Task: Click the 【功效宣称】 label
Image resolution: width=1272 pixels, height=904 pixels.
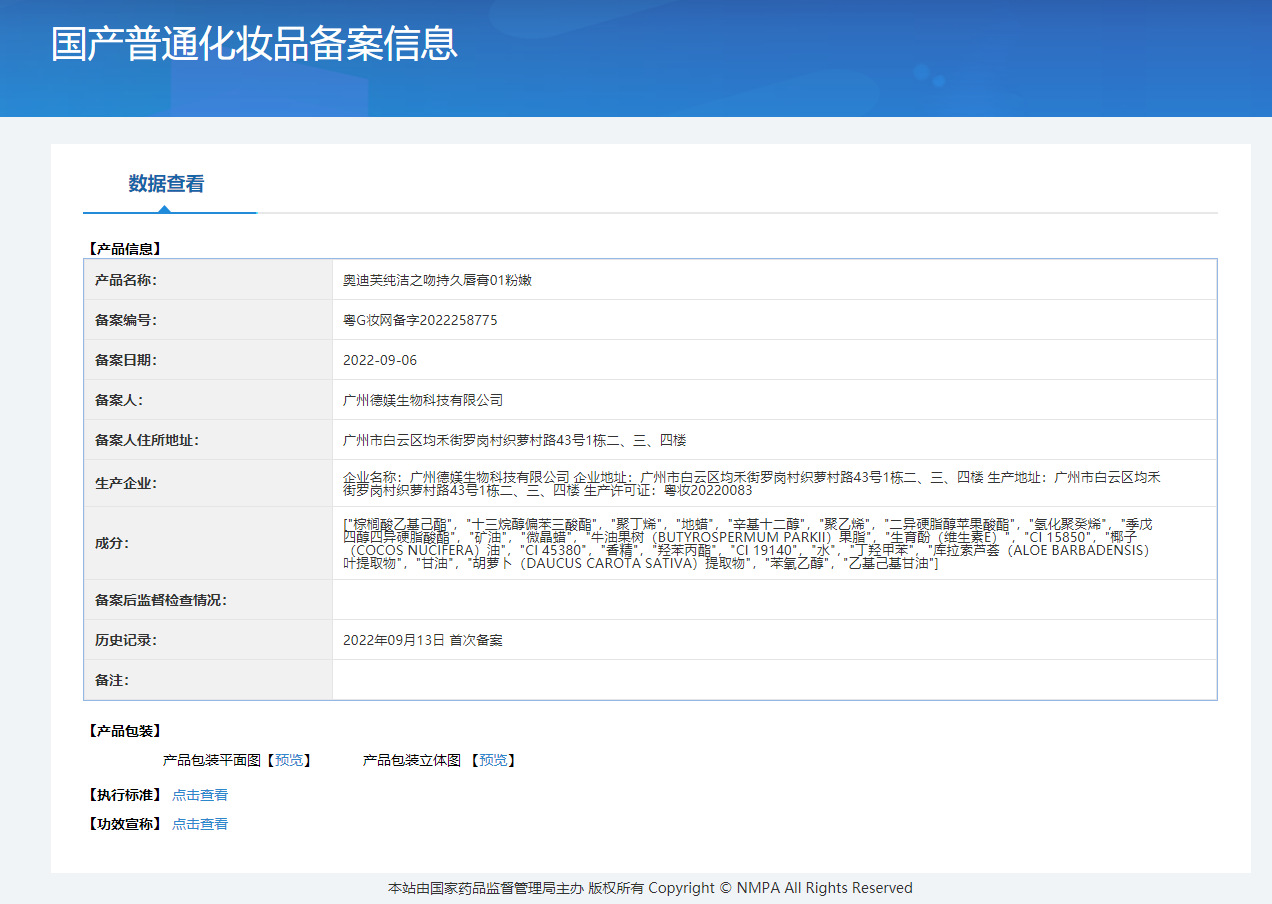Action: point(125,824)
